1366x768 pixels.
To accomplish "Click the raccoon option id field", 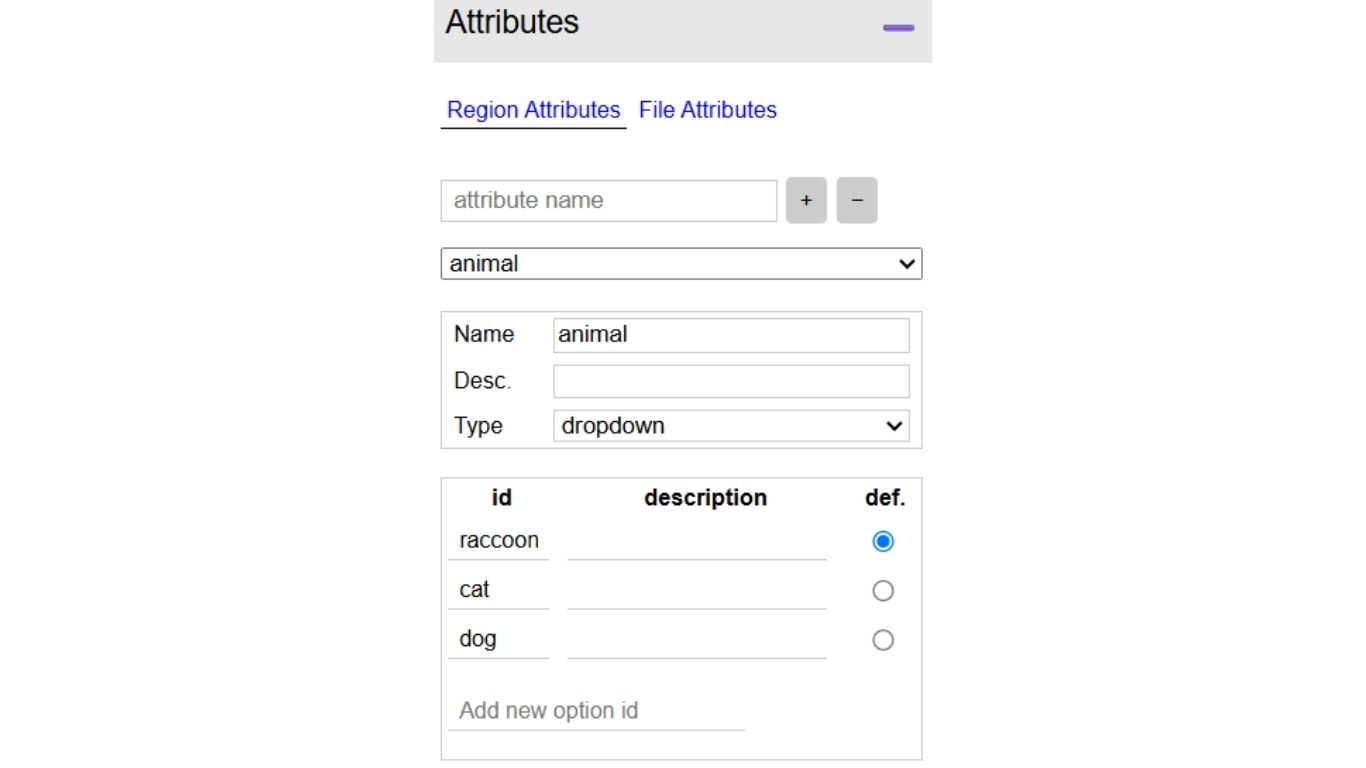I will point(499,541).
